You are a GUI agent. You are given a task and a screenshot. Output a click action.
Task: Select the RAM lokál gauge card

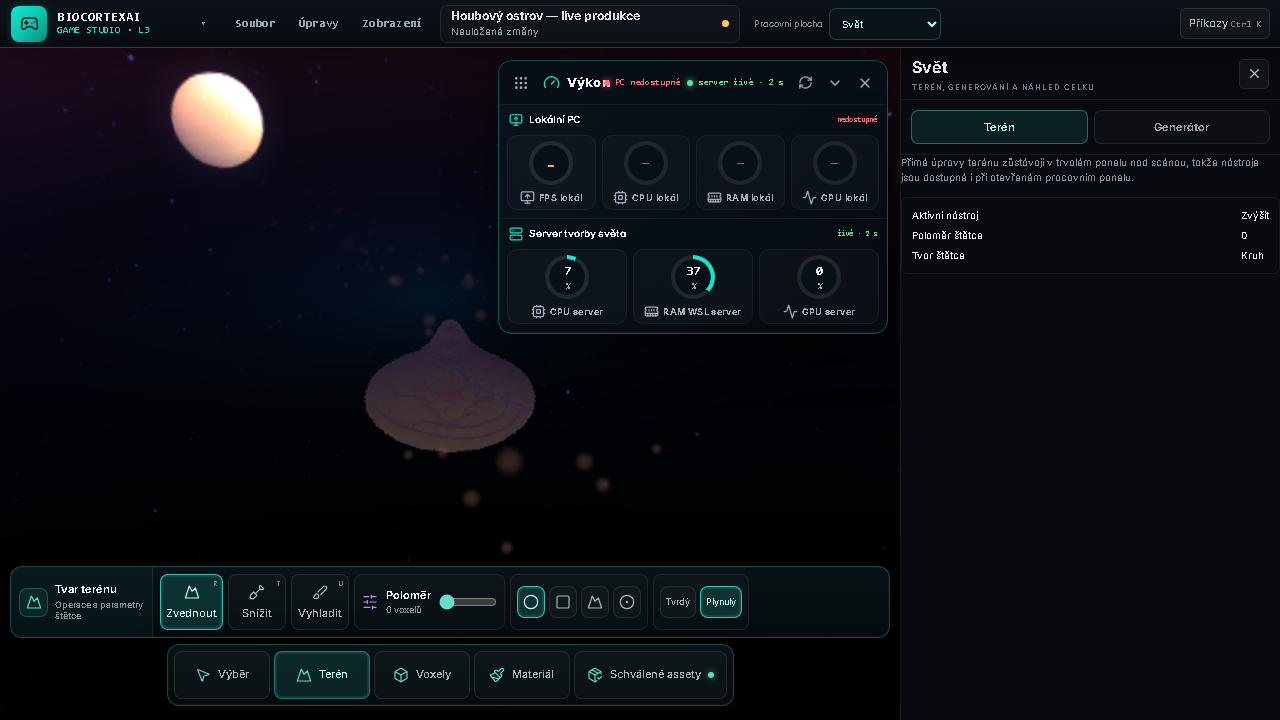click(740, 173)
